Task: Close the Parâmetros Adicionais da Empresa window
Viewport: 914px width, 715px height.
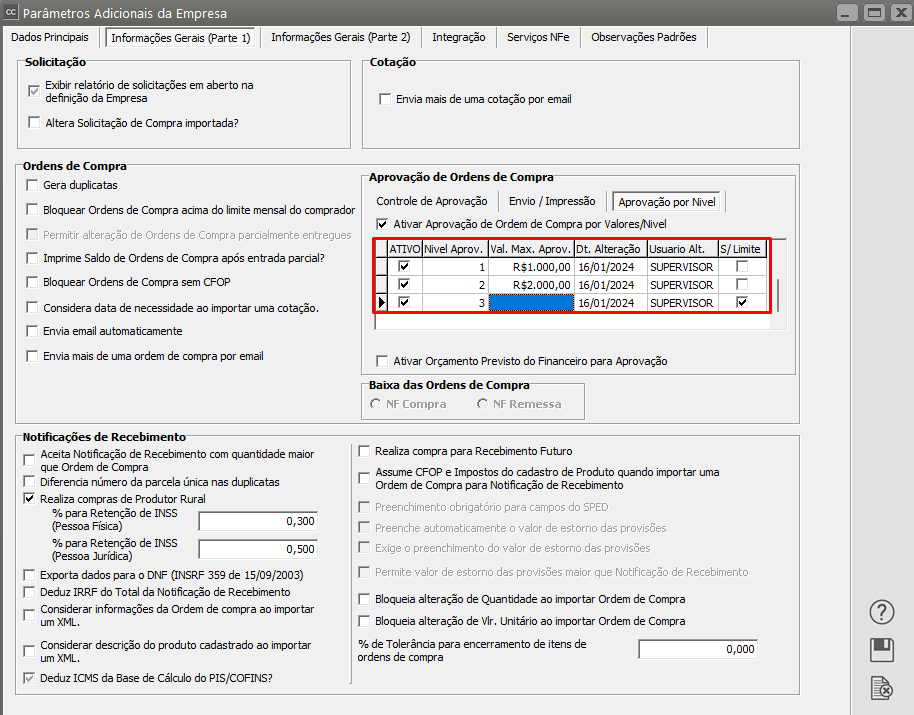Action: pos(899,13)
